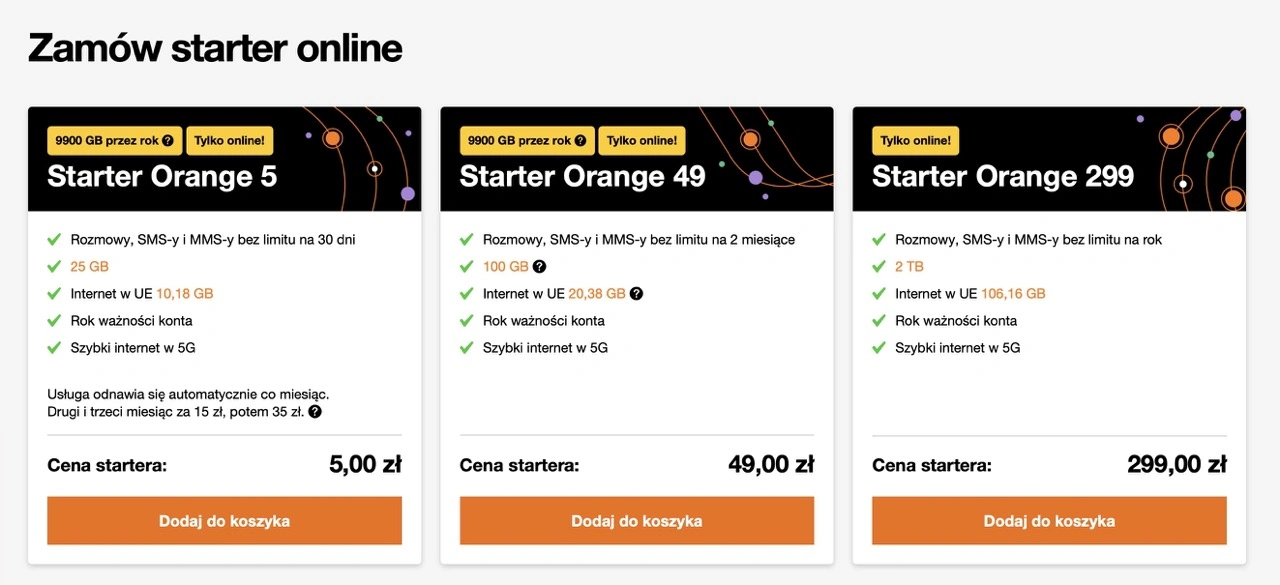Add Starter Orange 5 to cart
Viewport: 1280px width, 585px height.
[x=224, y=521]
